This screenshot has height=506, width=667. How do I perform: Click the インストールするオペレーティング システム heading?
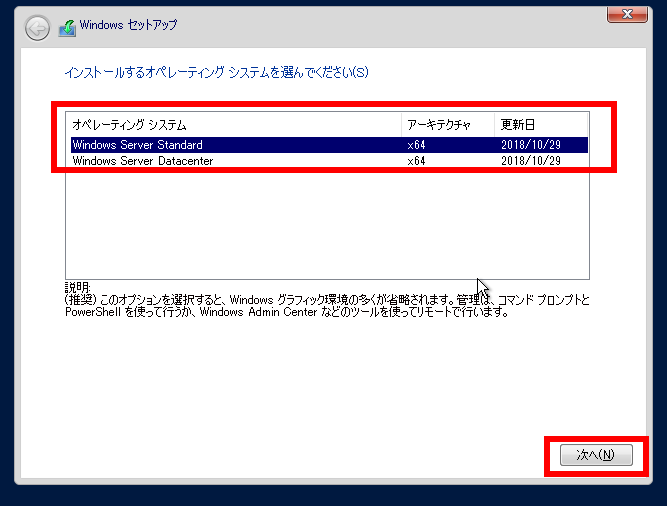pyautogui.click(x=217, y=73)
